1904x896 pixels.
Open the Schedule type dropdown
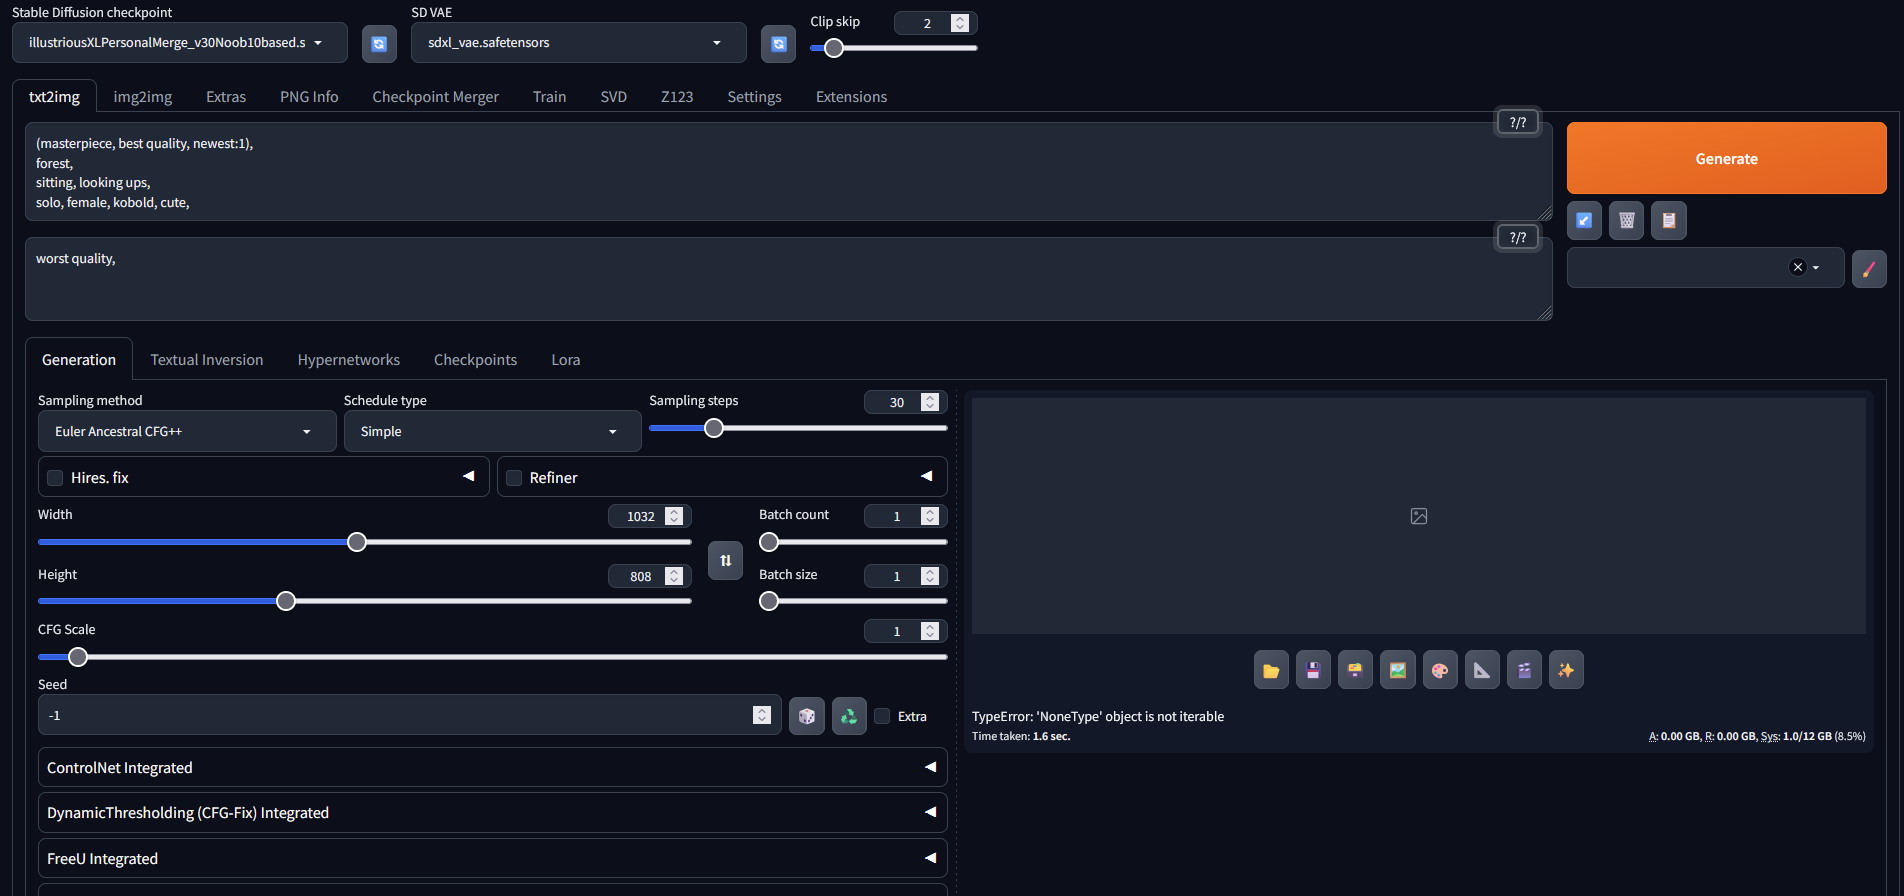pos(492,431)
